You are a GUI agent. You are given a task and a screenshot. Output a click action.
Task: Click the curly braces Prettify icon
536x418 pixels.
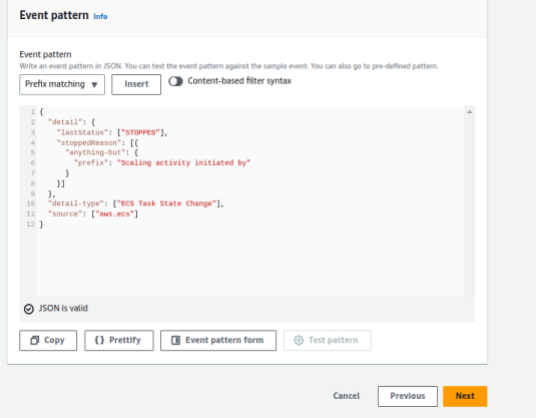pyautogui.click(x=99, y=340)
